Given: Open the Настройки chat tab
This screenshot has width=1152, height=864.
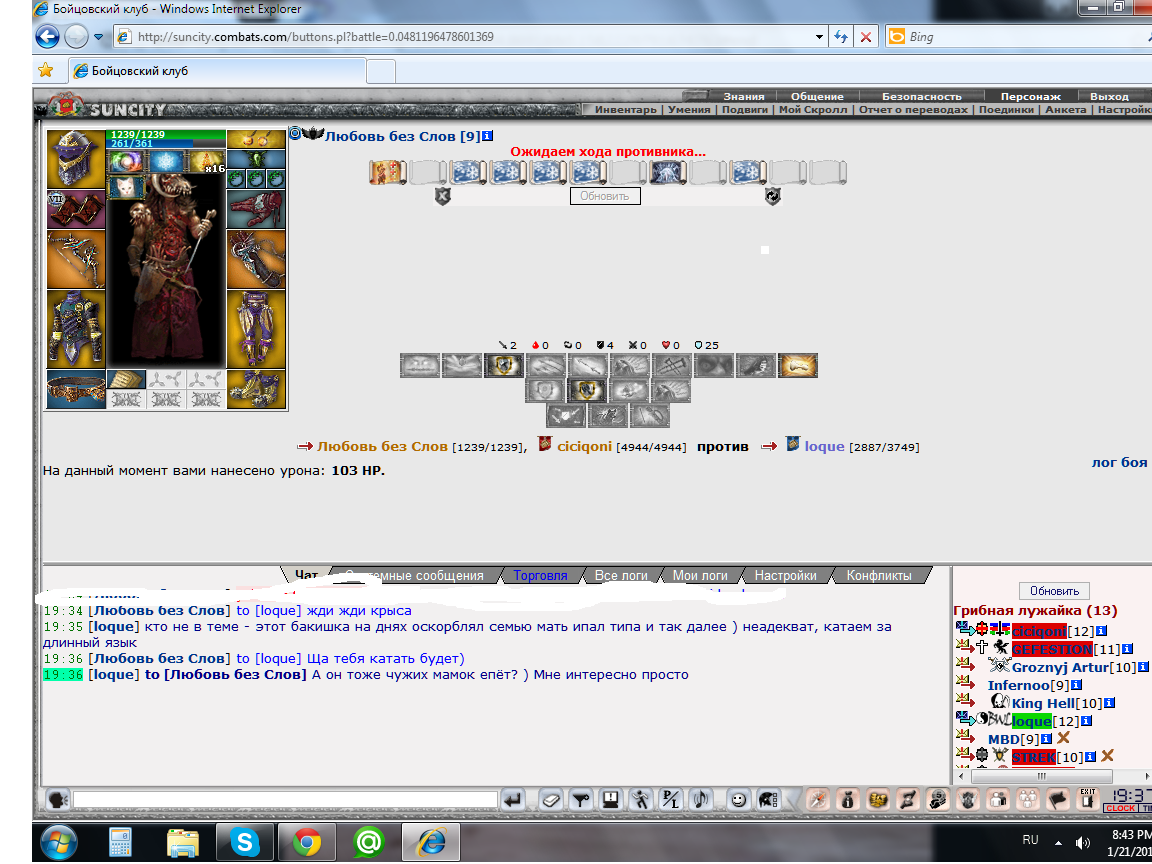Looking at the screenshot, I should [x=785, y=575].
